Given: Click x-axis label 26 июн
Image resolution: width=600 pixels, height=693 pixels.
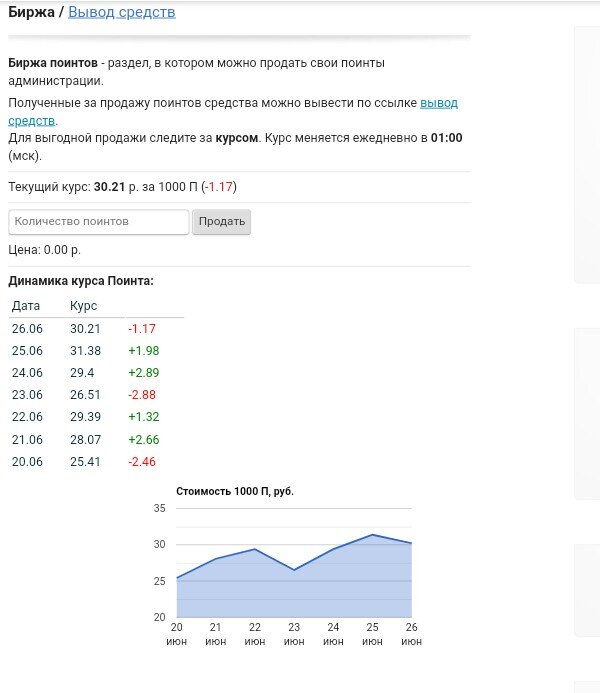Looking at the screenshot, I should [x=411, y=634].
